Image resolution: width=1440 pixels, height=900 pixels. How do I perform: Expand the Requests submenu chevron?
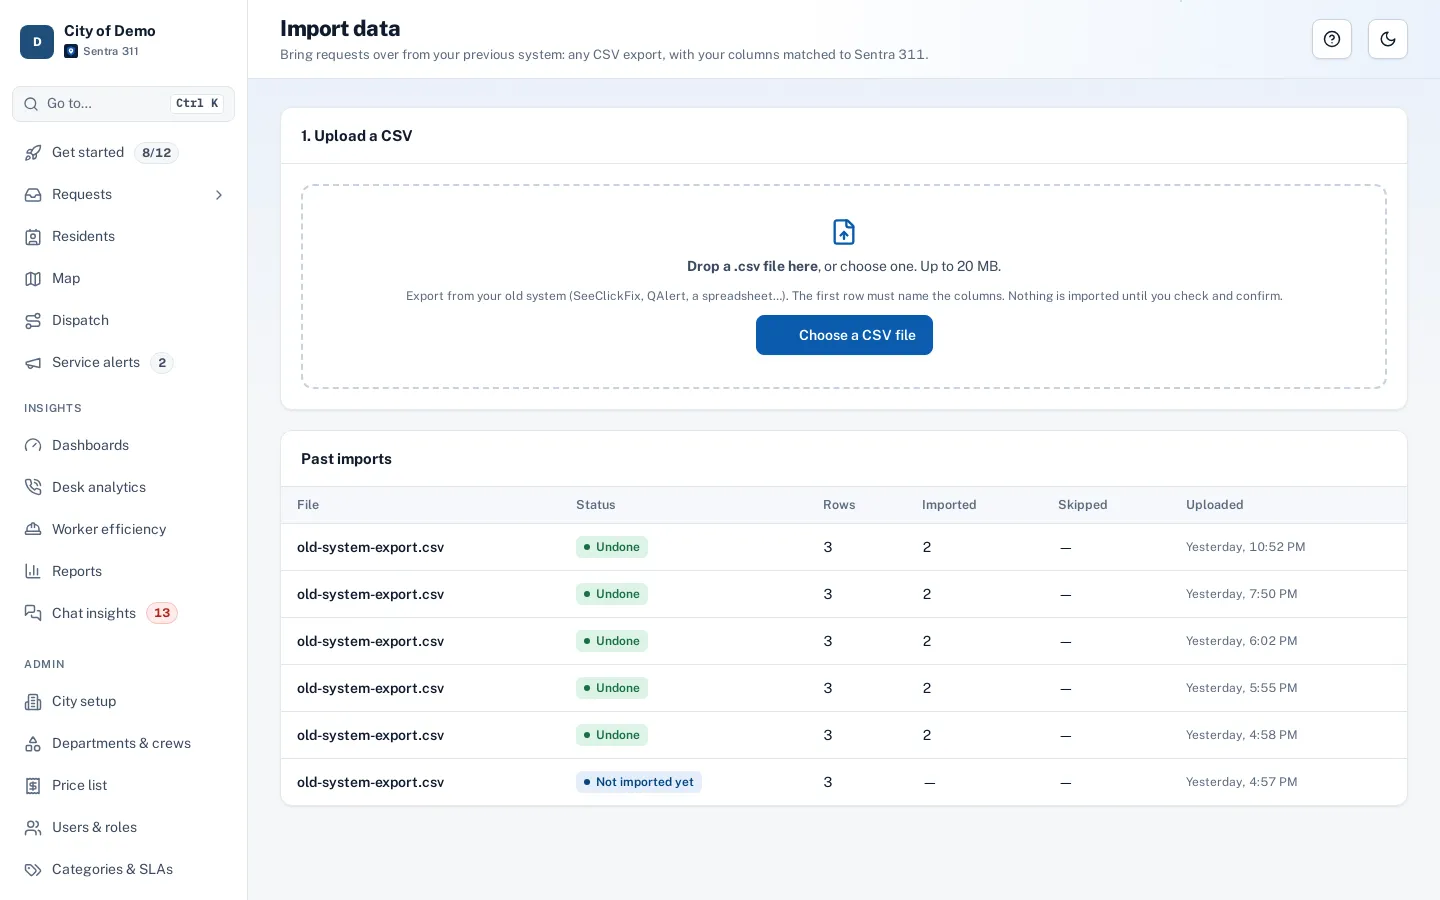(219, 195)
